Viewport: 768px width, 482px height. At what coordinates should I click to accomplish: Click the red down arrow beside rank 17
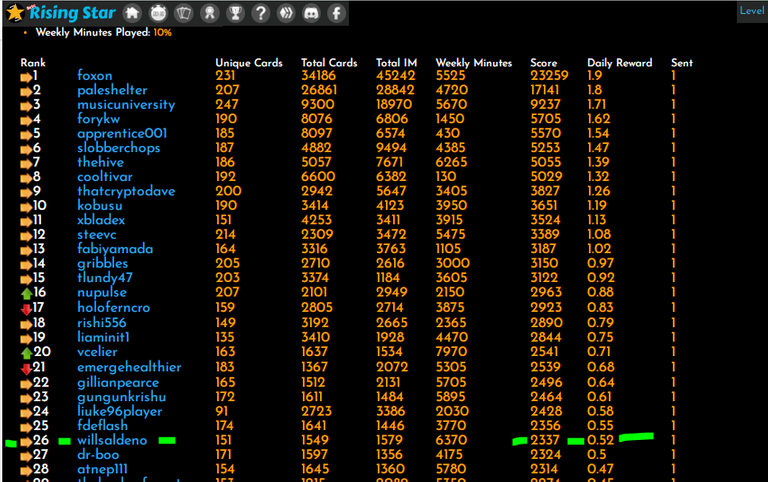tap(26, 309)
